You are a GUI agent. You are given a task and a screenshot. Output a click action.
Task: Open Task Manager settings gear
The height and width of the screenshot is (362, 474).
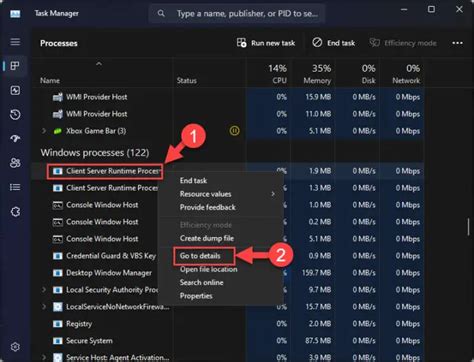pyautogui.click(x=15, y=347)
